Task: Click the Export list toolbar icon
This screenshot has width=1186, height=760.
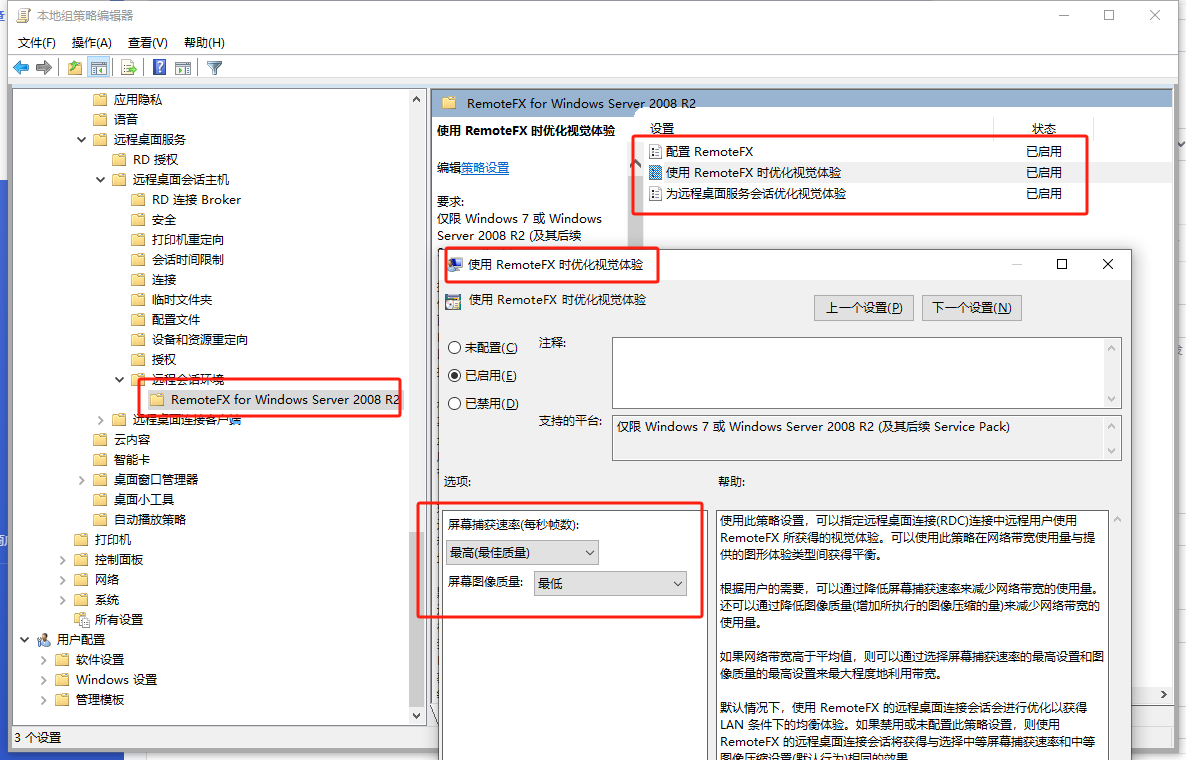Action: tap(129, 68)
